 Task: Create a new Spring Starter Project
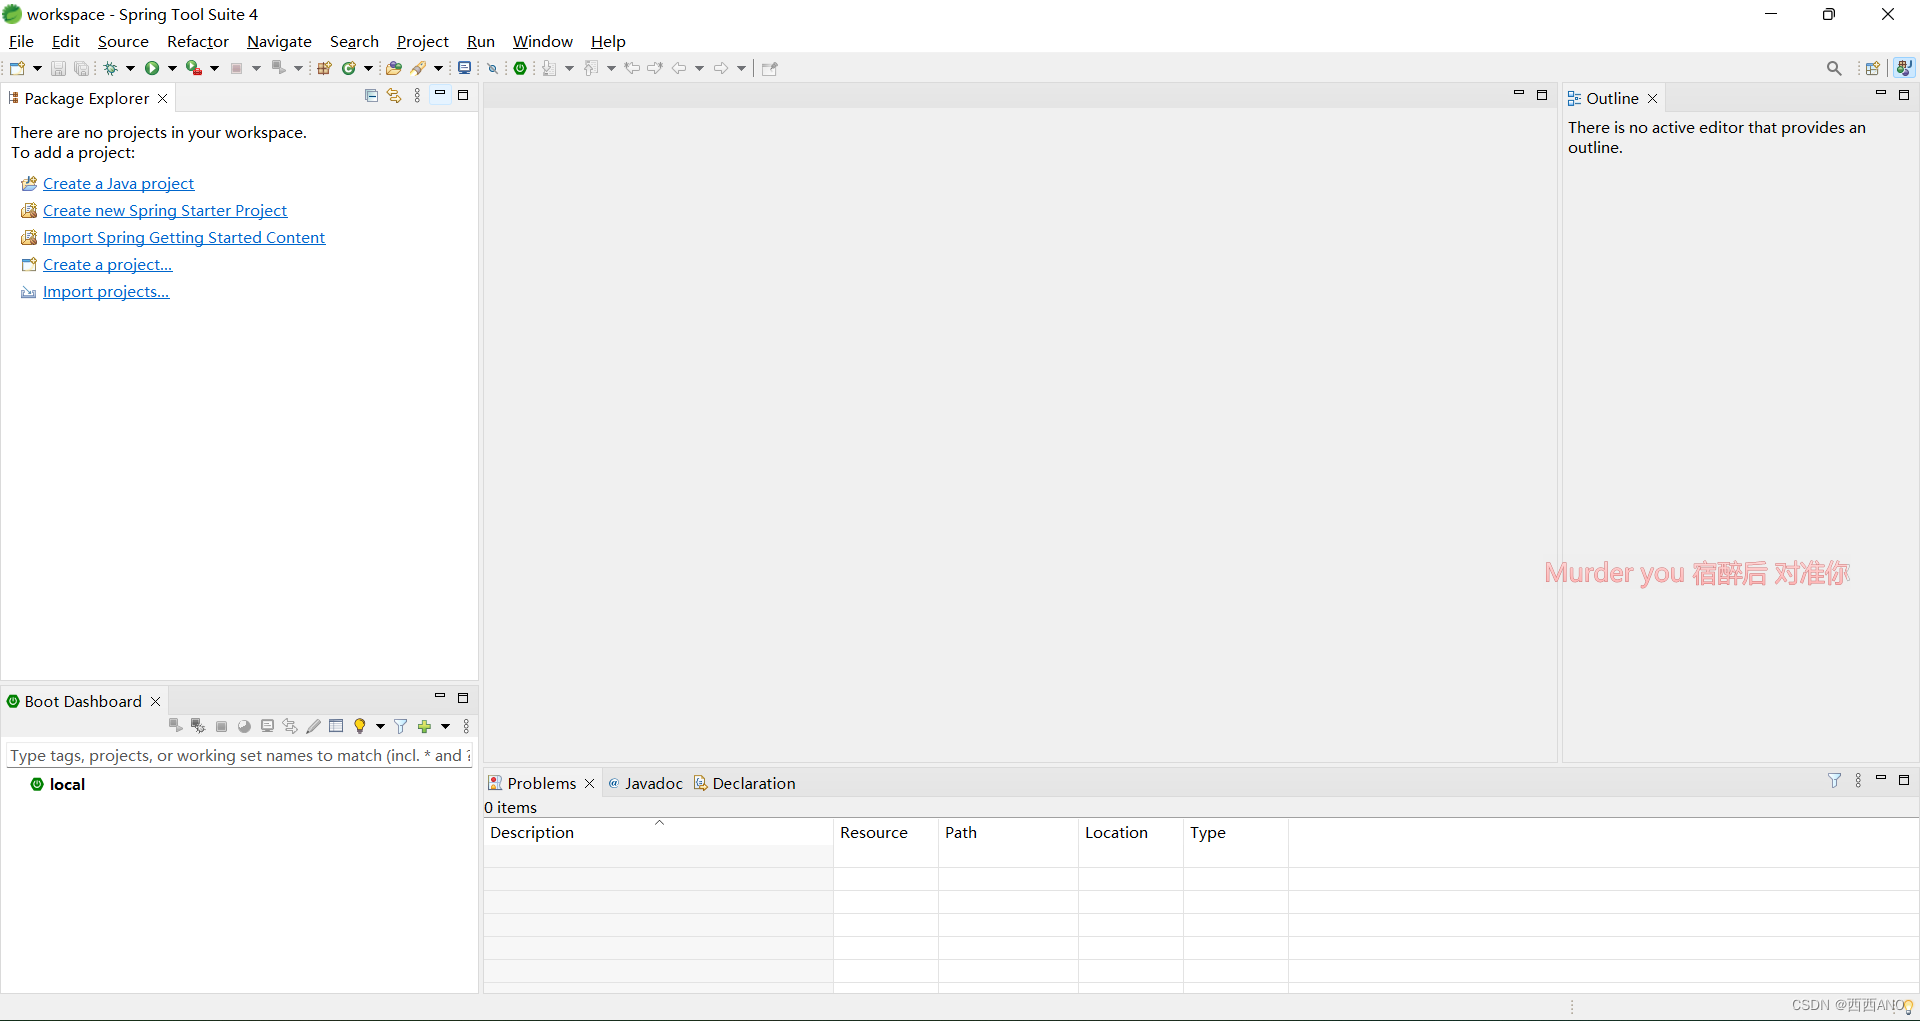[165, 210]
